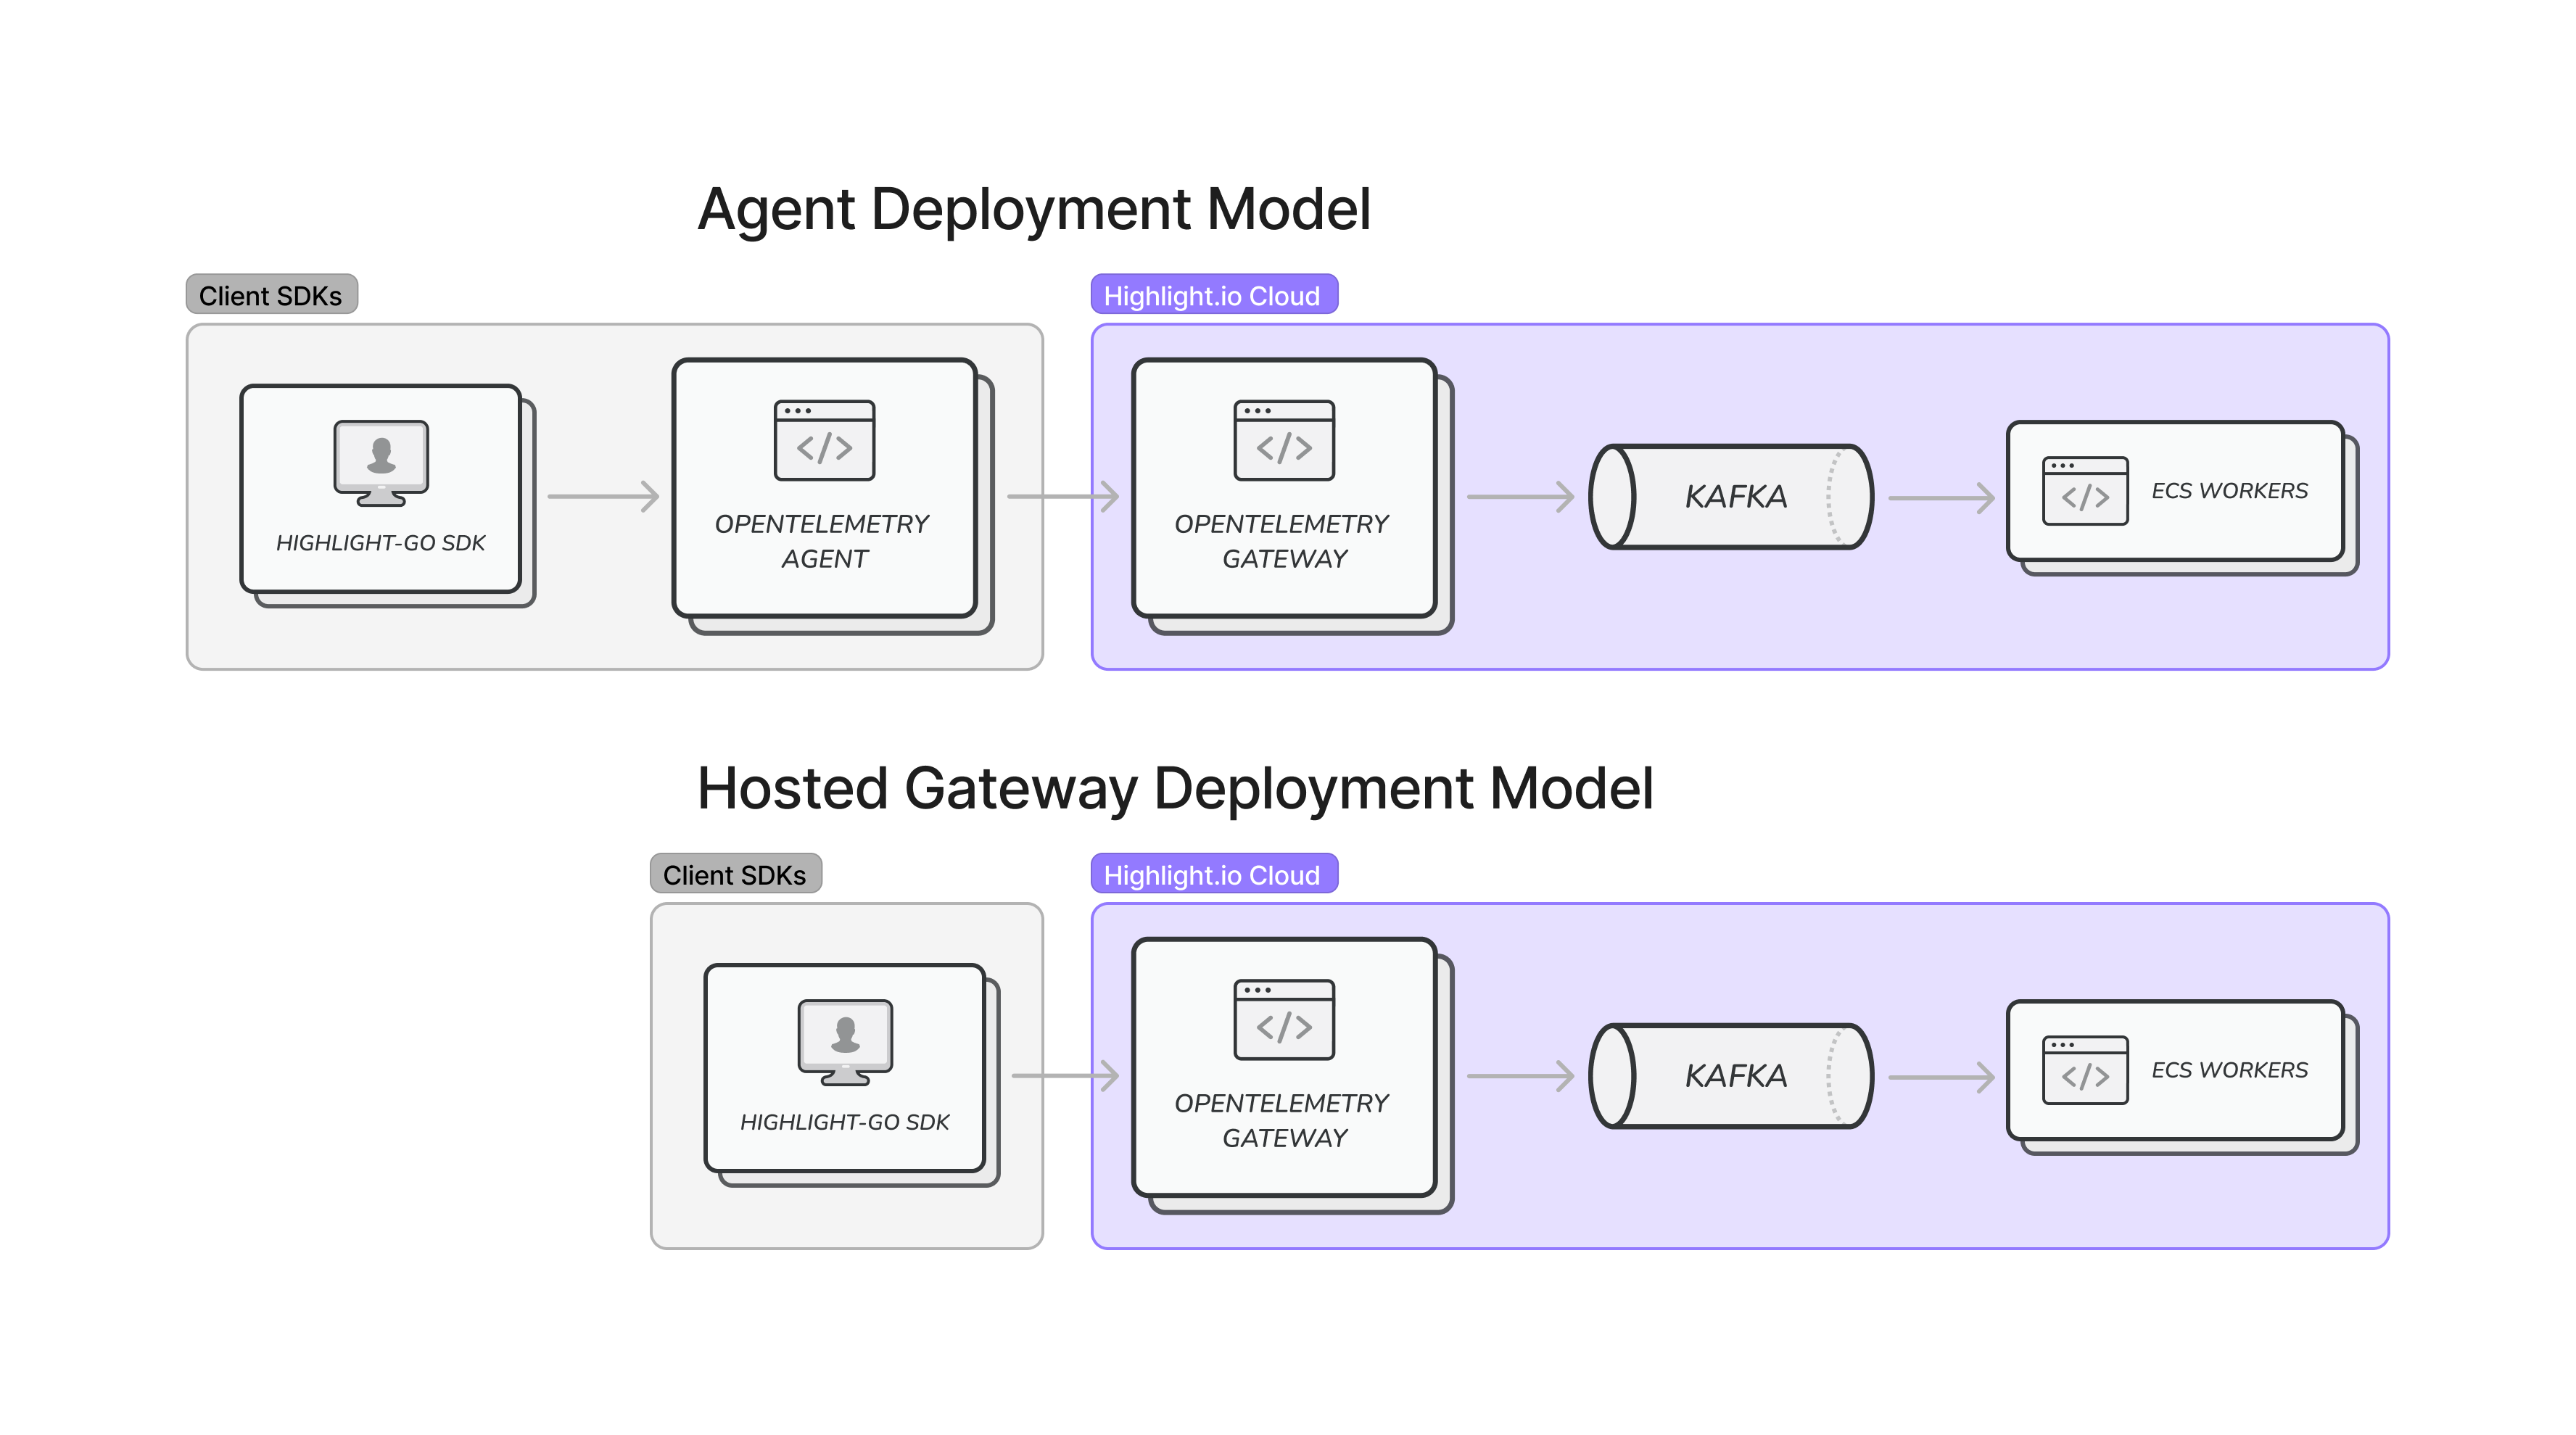Click the bottom Kafka cylinder

(x=1732, y=1075)
